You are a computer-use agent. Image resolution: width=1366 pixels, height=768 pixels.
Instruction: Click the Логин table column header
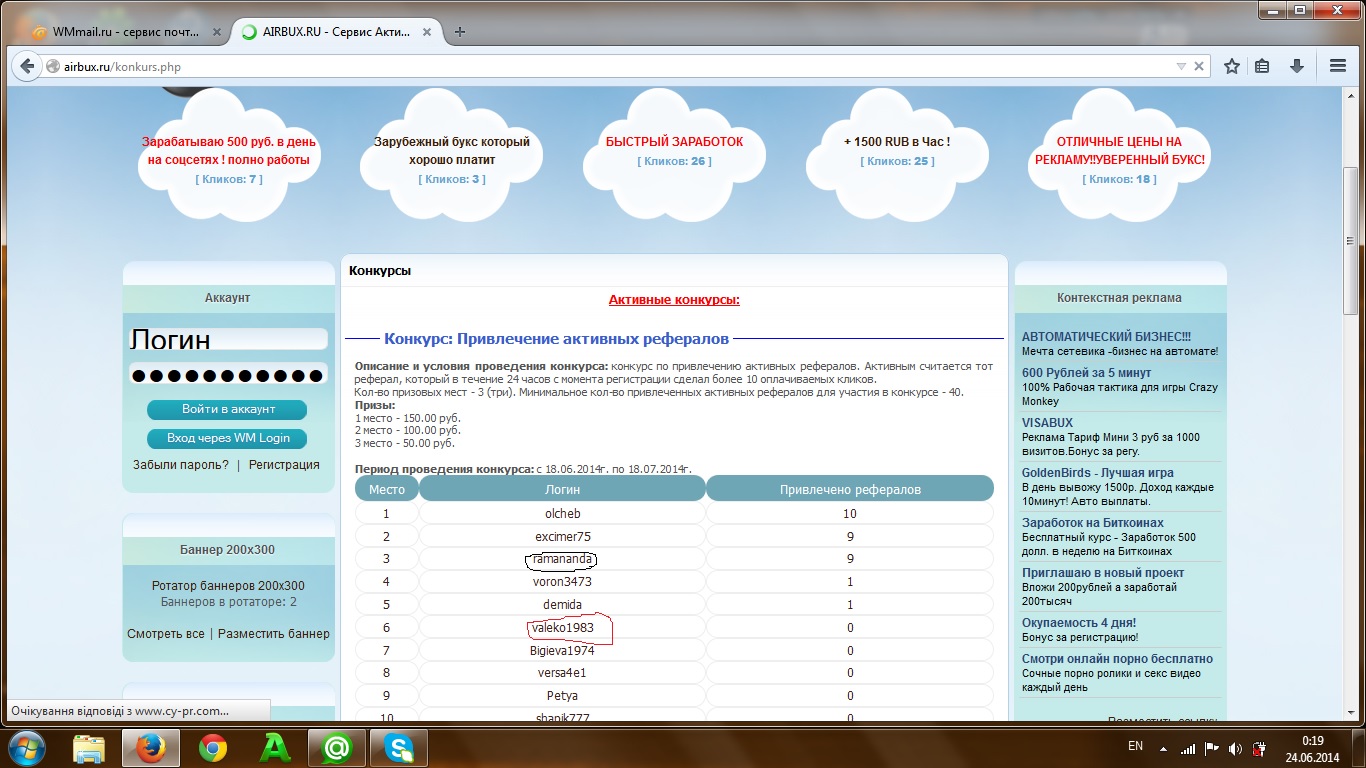point(562,489)
